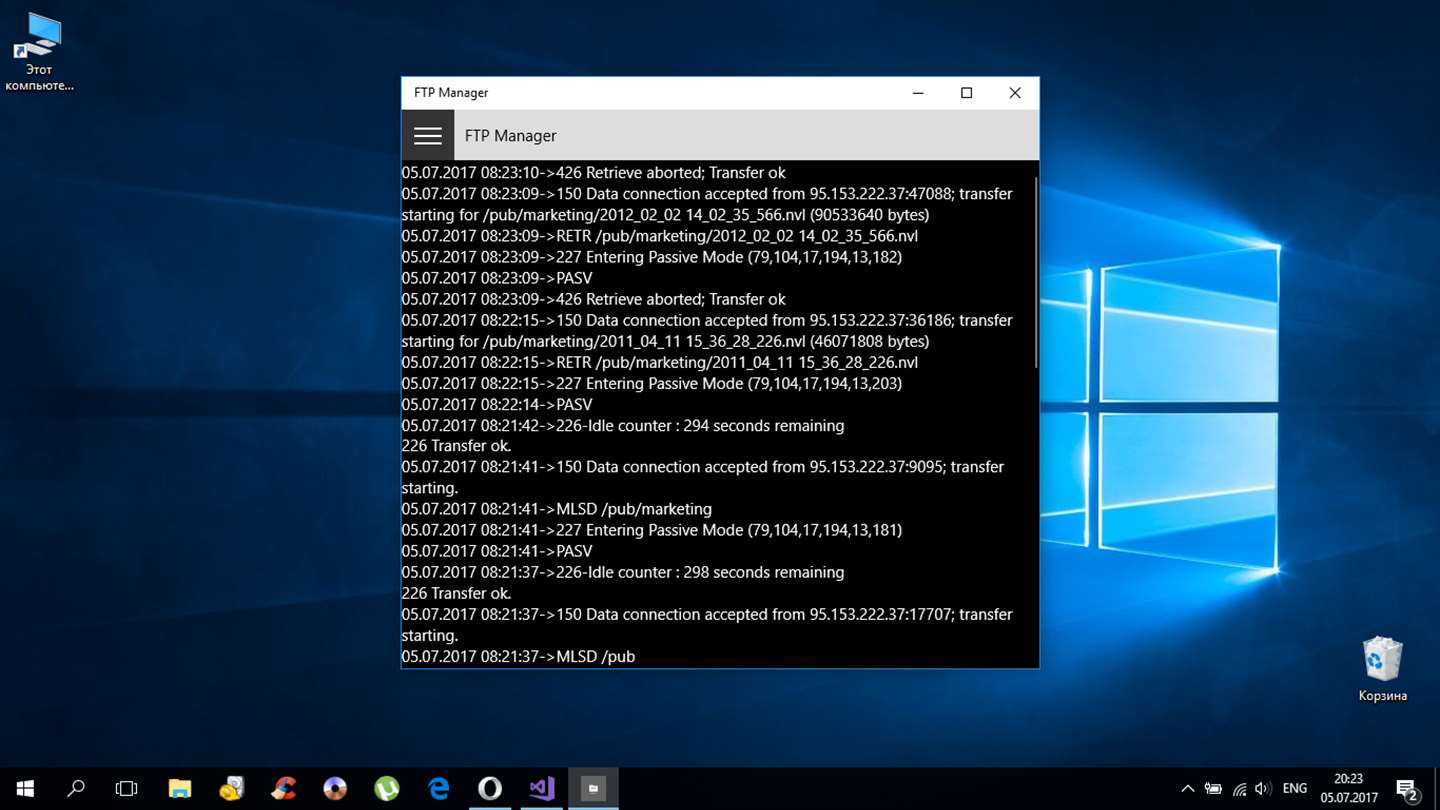Image resolution: width=1440 pixels, height=810 pixels.
Task: Switch to Opera browser on the taskbar
Action: [x=490, y=789]
